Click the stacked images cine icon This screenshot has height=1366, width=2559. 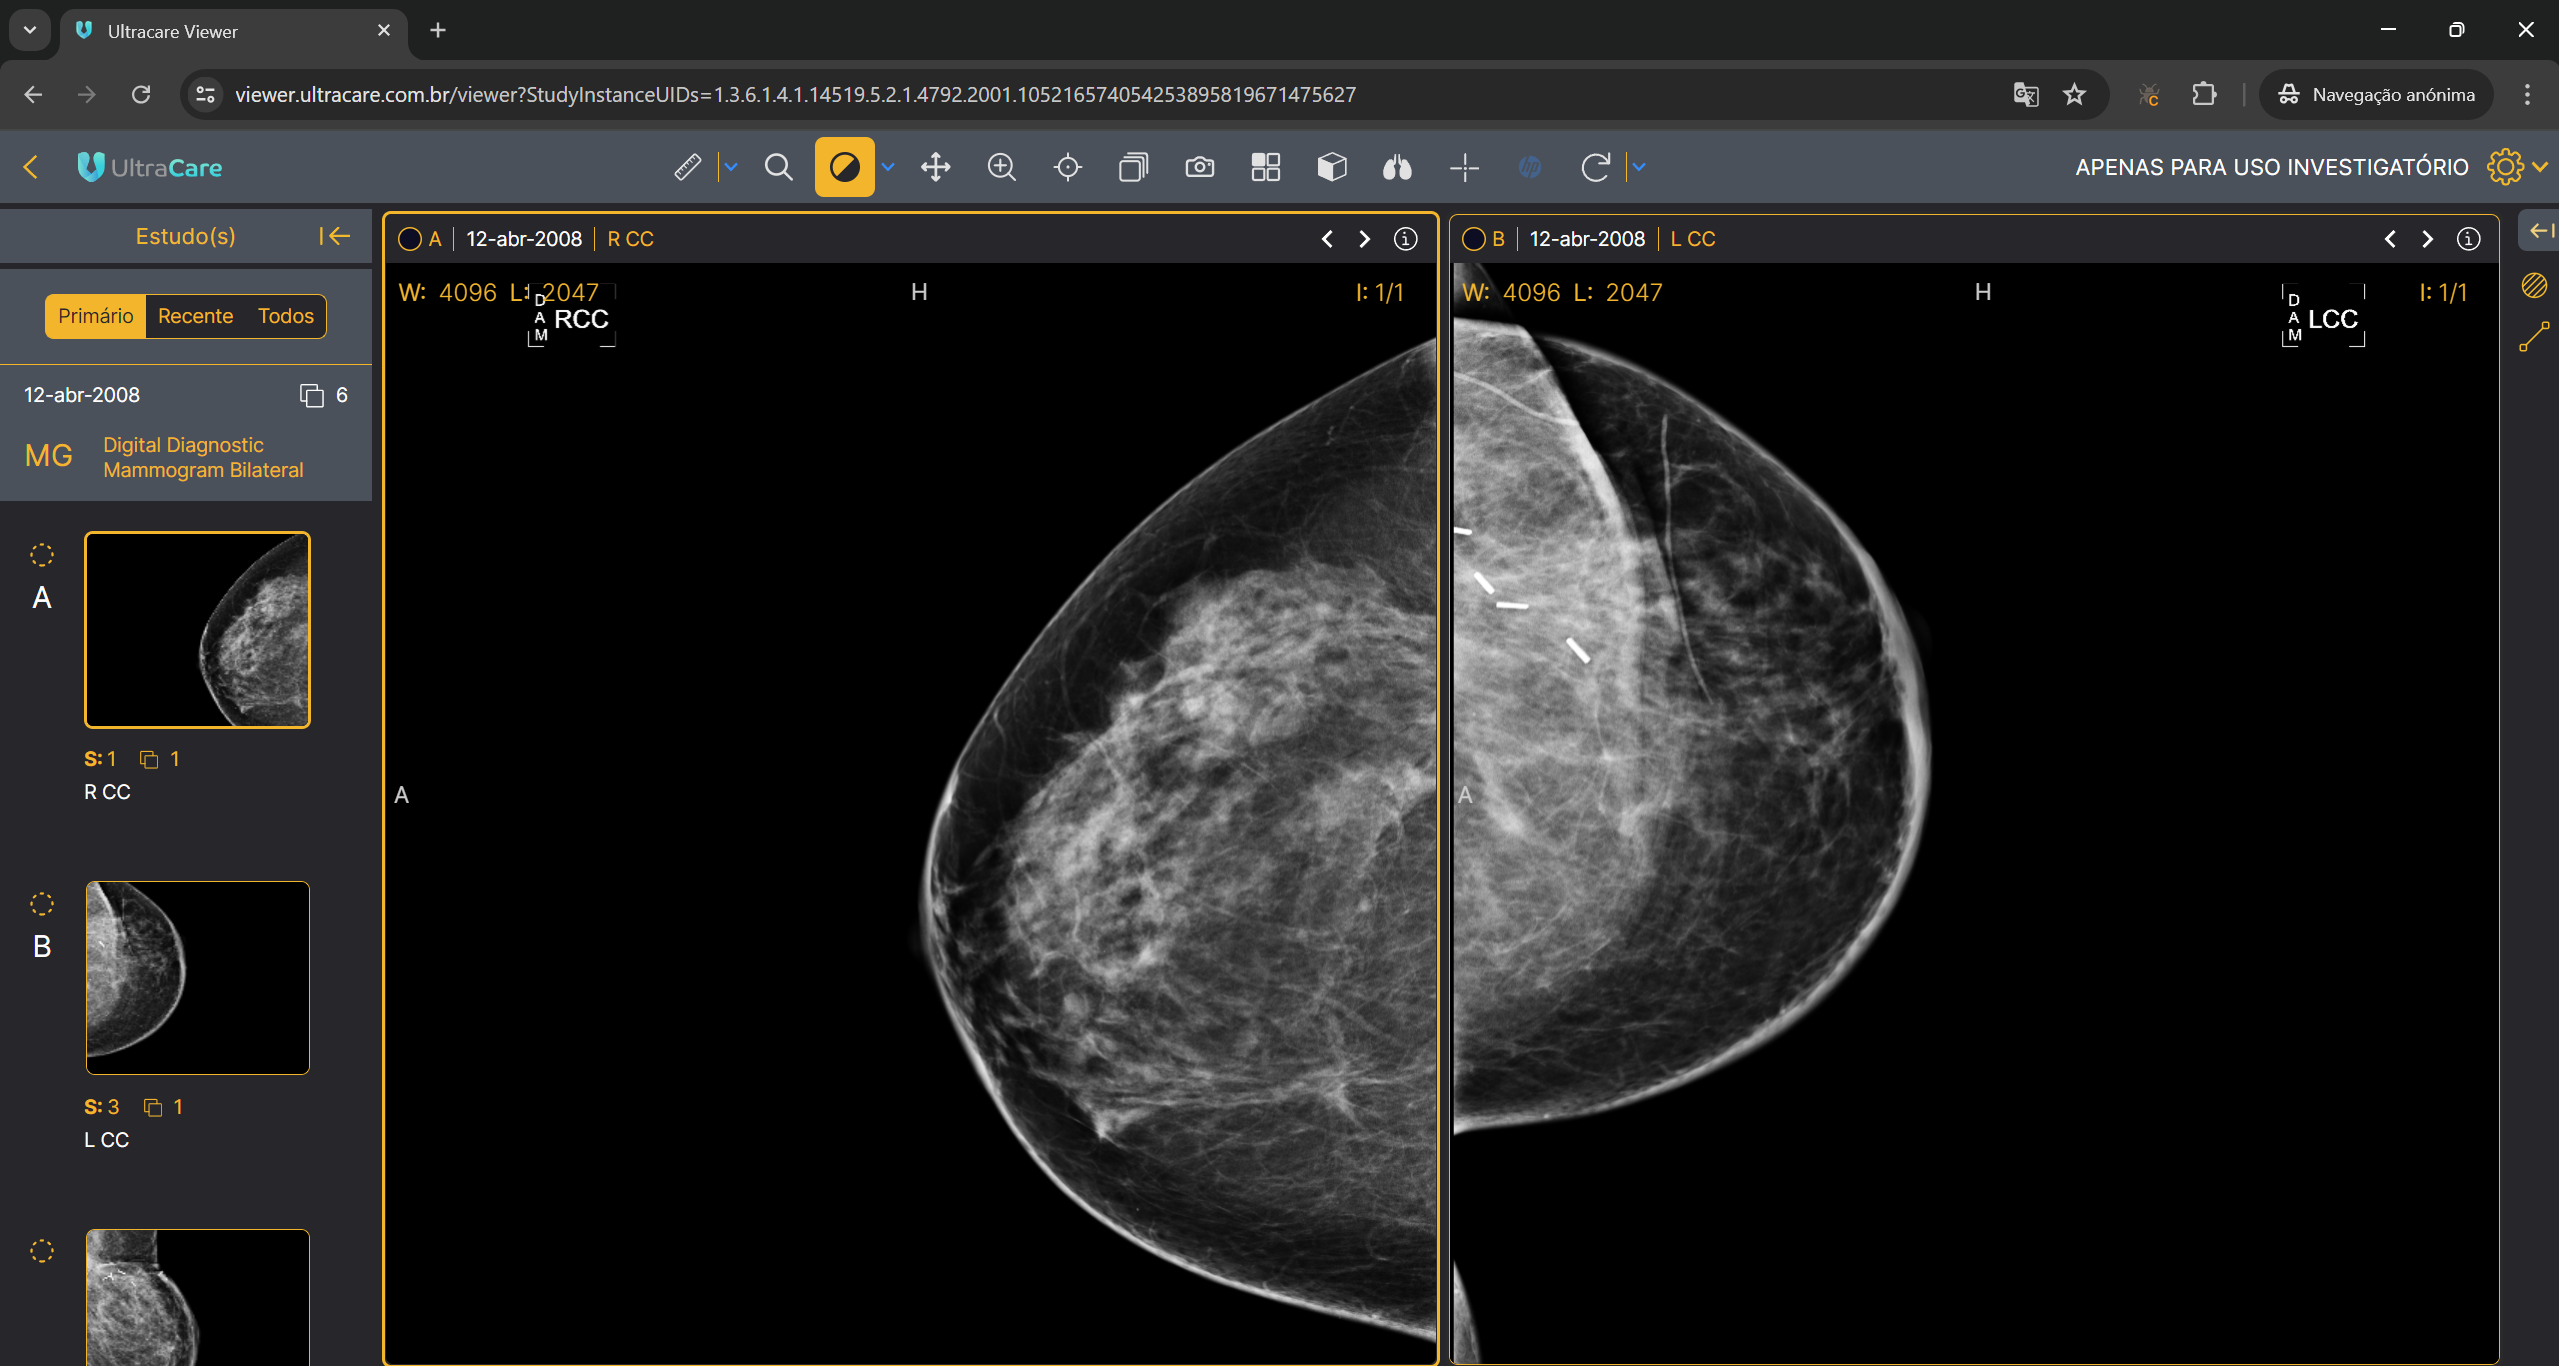point(1133,167)
